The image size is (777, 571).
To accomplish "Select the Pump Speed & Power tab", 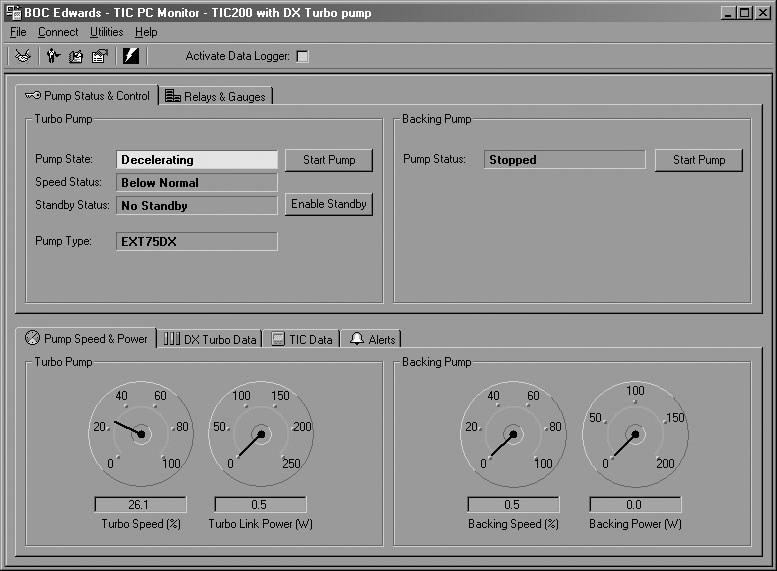I will 86,339.
